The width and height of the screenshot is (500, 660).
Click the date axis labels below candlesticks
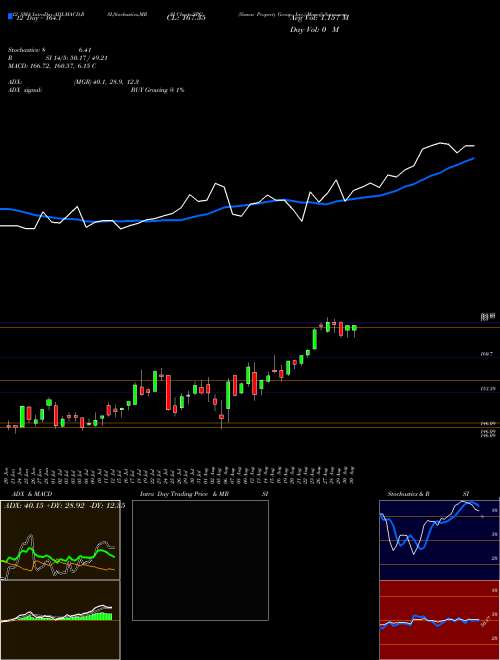click(181, 475)
